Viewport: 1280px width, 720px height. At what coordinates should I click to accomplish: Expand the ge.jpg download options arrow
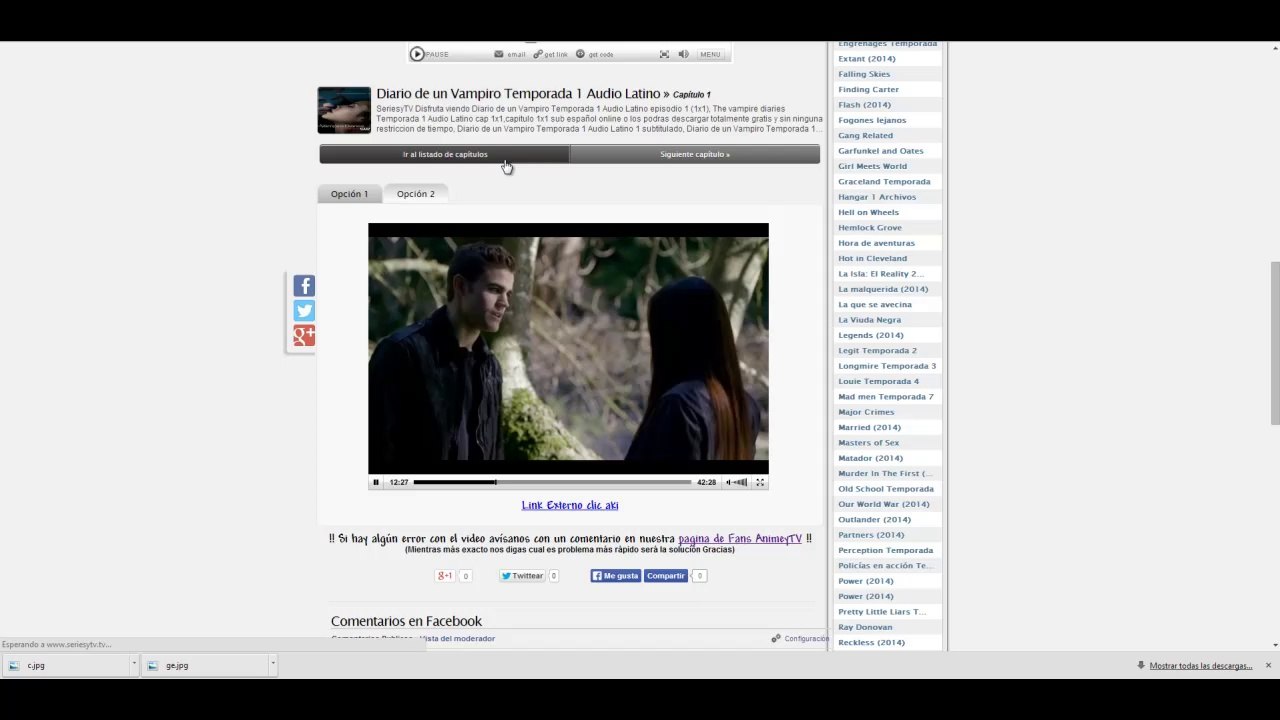272,665
